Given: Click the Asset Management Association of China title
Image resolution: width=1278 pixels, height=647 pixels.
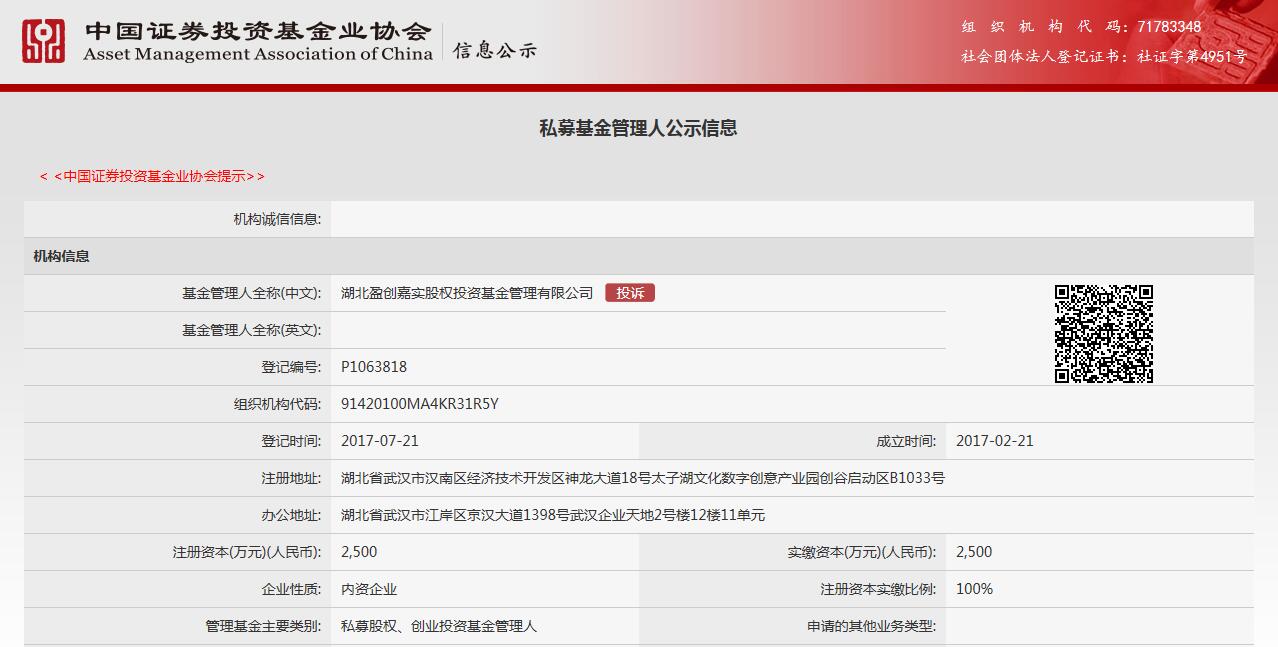Looking at the screenshot, I should (x=258, y=55).
